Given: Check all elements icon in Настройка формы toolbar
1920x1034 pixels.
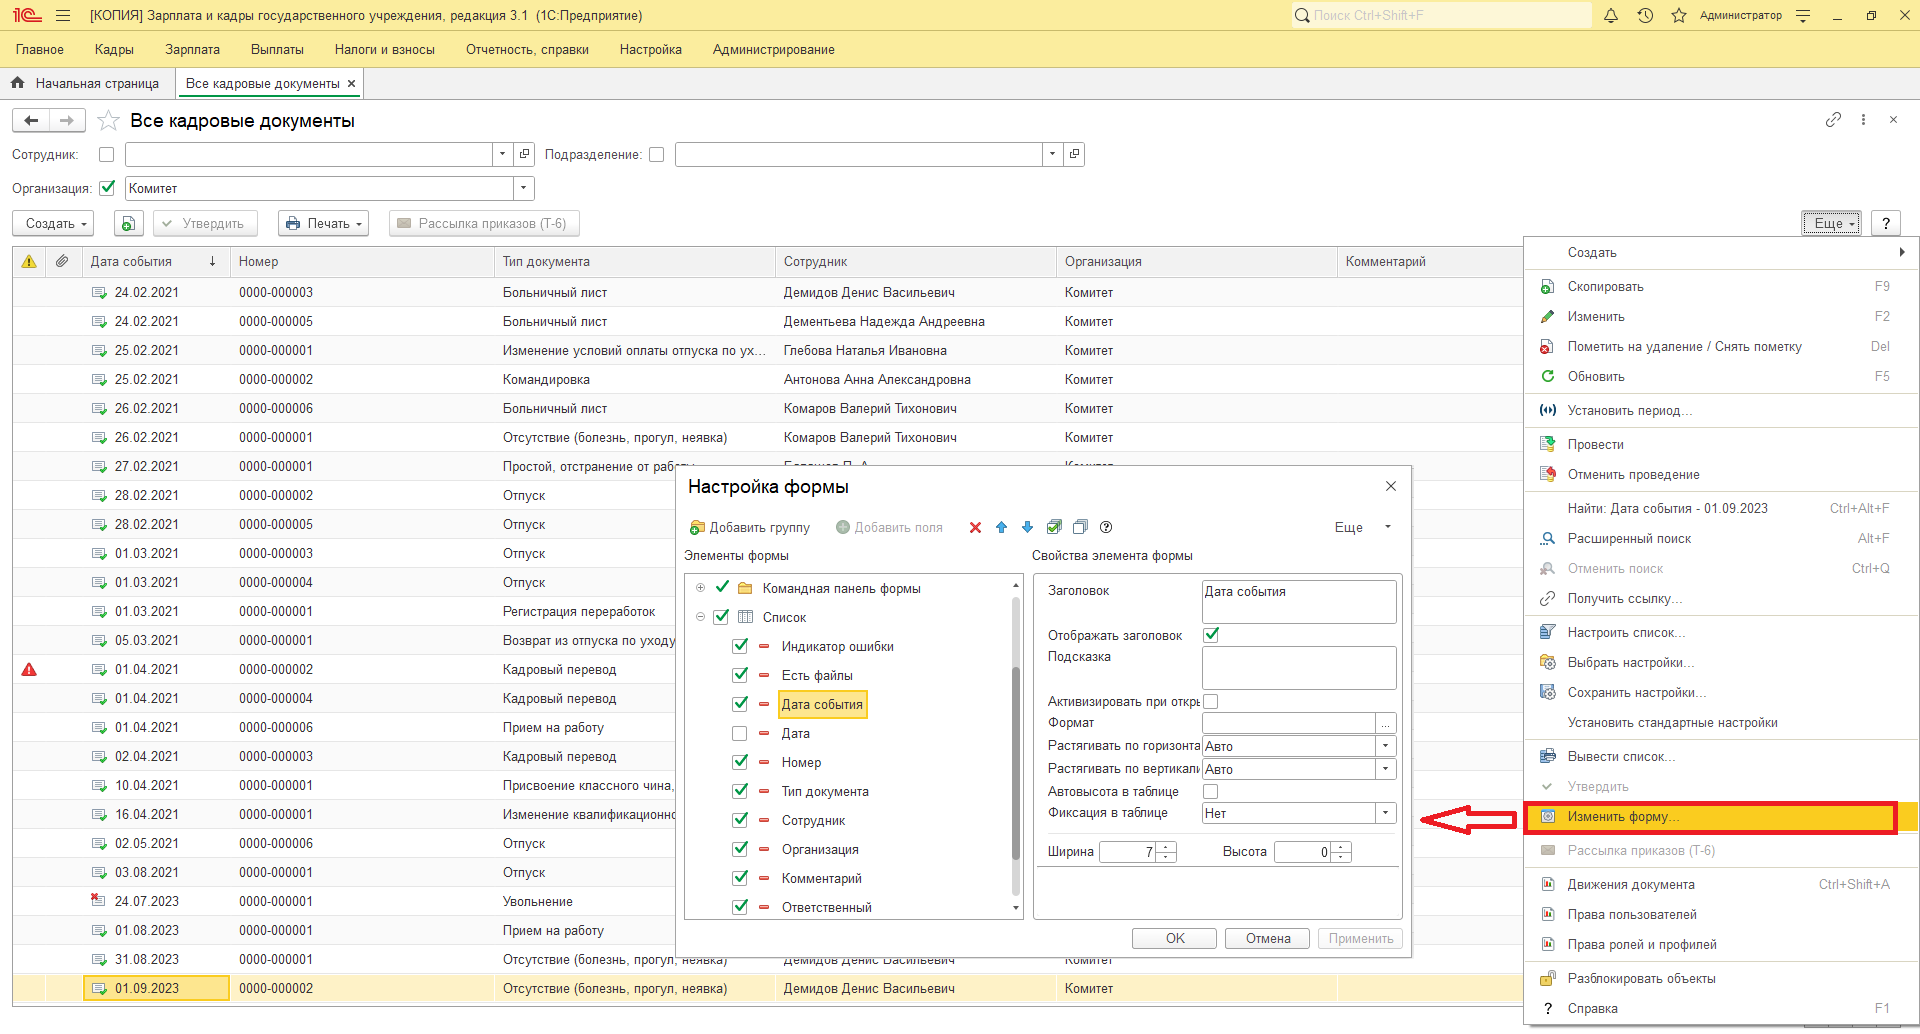Looking at the screenshot, I should [1054, 528].
